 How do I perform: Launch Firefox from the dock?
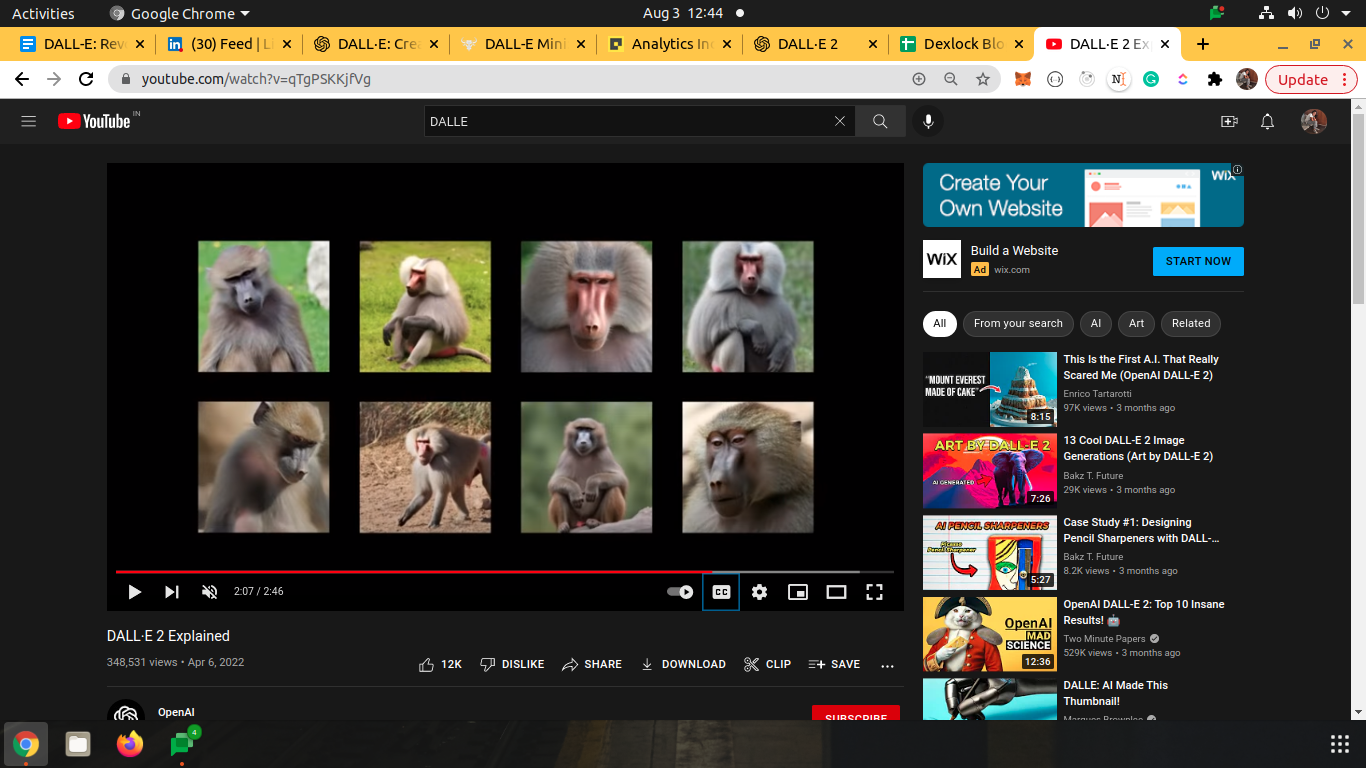pos(130,744)
